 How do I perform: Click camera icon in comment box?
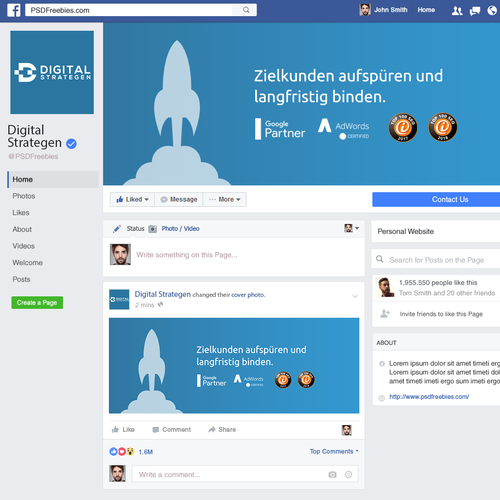(332, 474)
